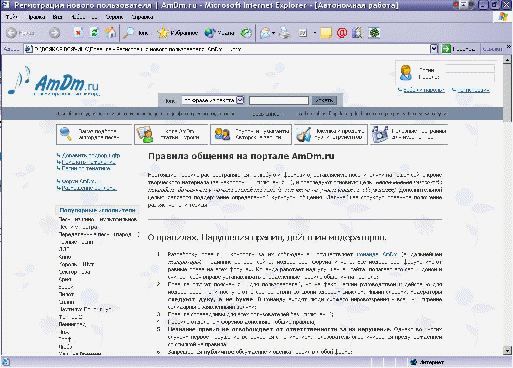The width and height of the screenshot is (513, 368).
Task: Open the Избранное menu
Action: point(84,17)
